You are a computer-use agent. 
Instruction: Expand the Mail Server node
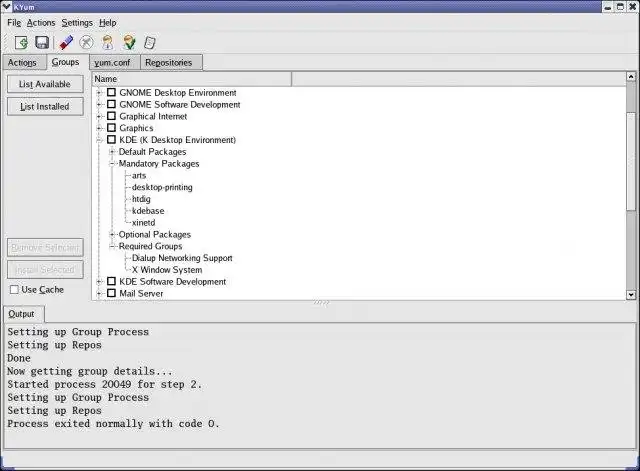point(99,293)
